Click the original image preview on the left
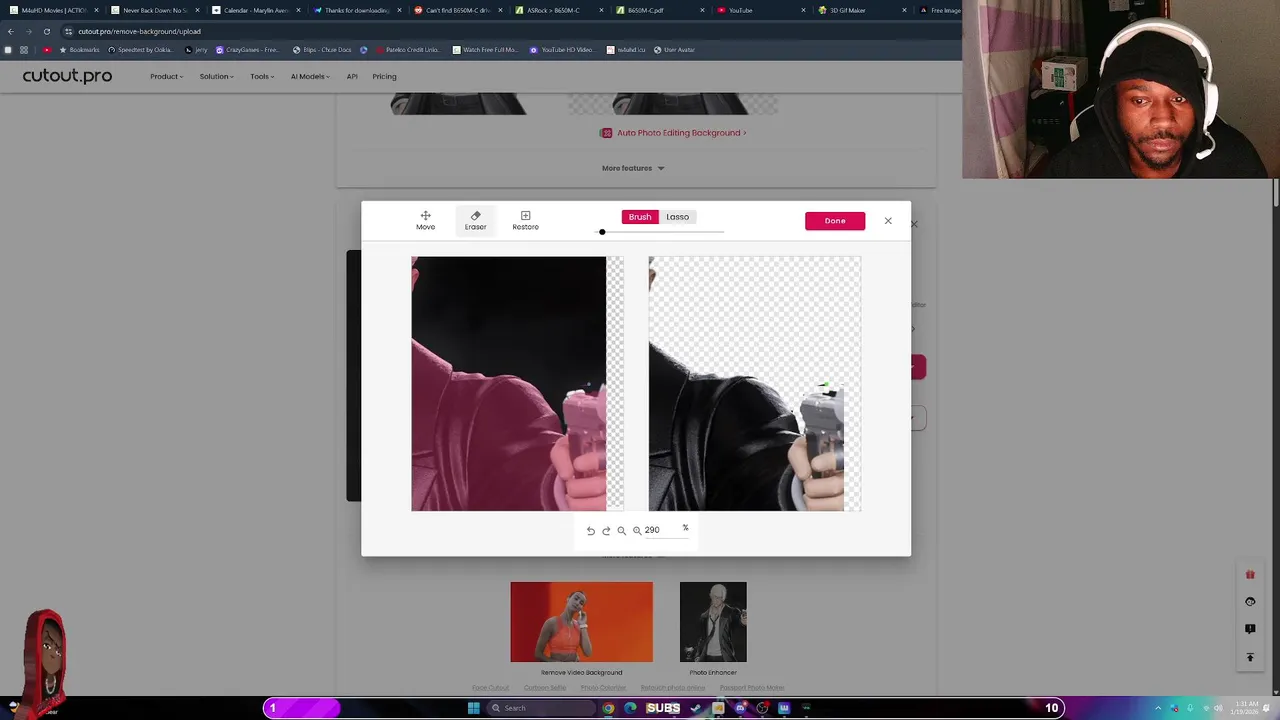1280x720 pixels. coord(517,384)
